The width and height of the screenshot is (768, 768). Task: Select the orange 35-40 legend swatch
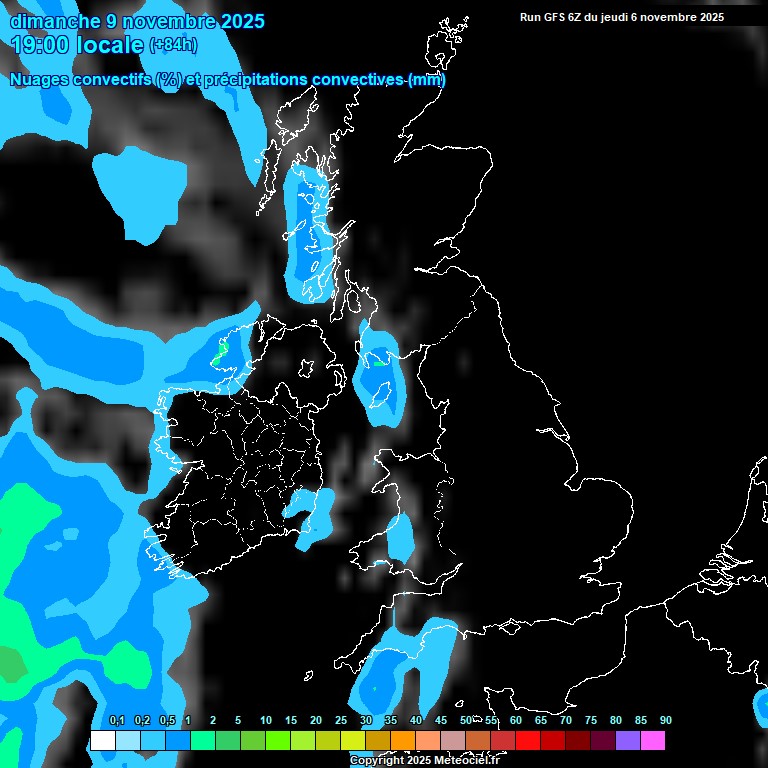coord(403,741)
